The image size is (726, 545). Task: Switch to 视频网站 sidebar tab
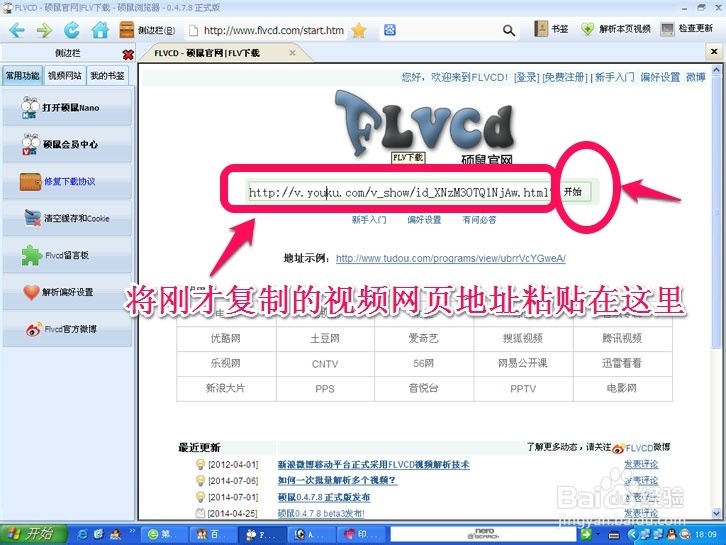(x=64, y=75)
